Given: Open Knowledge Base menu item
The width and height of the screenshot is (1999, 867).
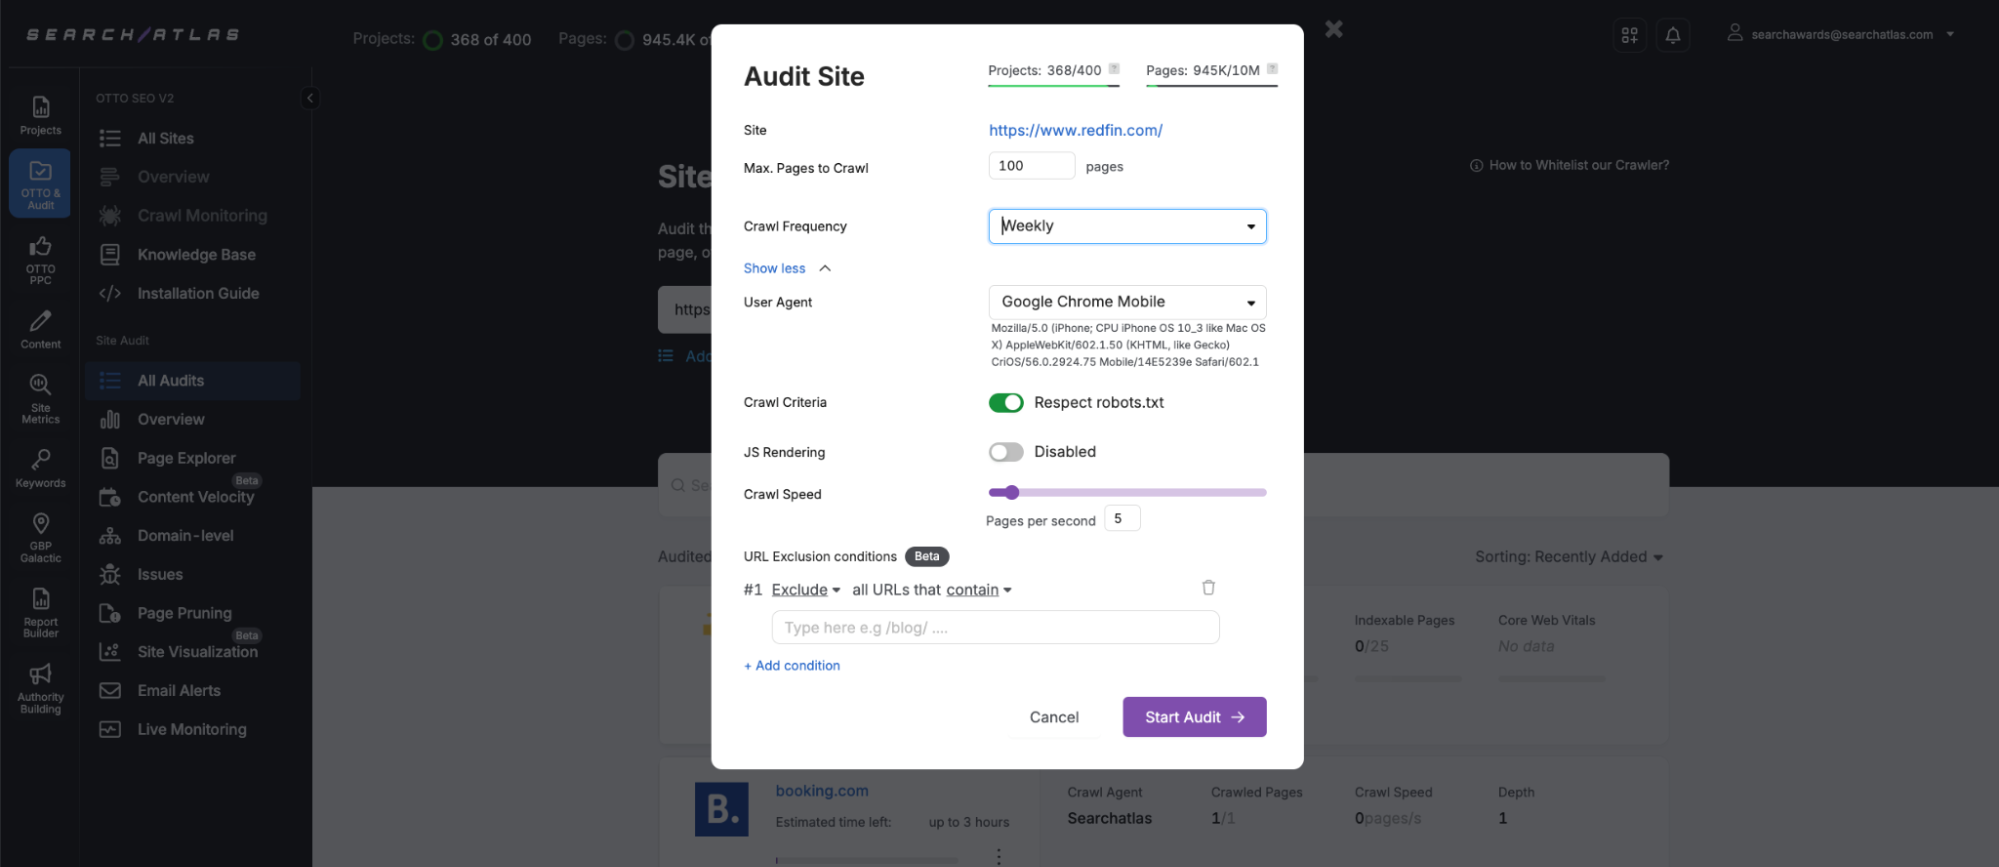Looking at the screenshot, I should tap(196, 255).
